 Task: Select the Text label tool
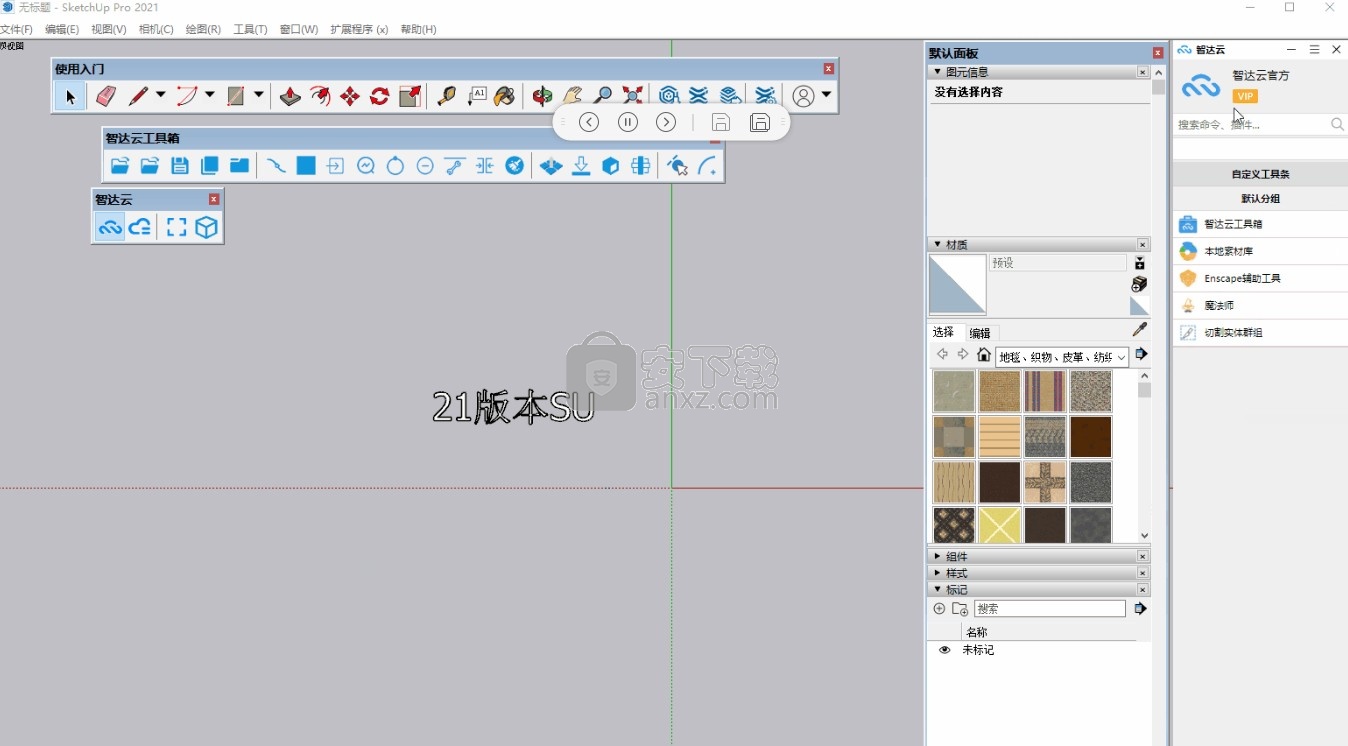476,96
